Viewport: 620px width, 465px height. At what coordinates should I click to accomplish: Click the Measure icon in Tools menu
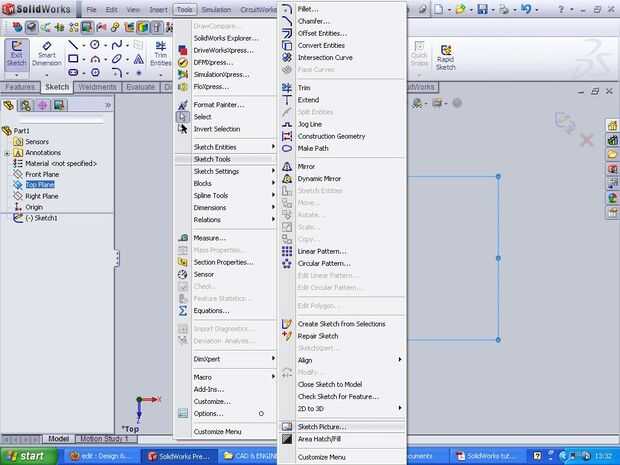click(x=183, y=238)
